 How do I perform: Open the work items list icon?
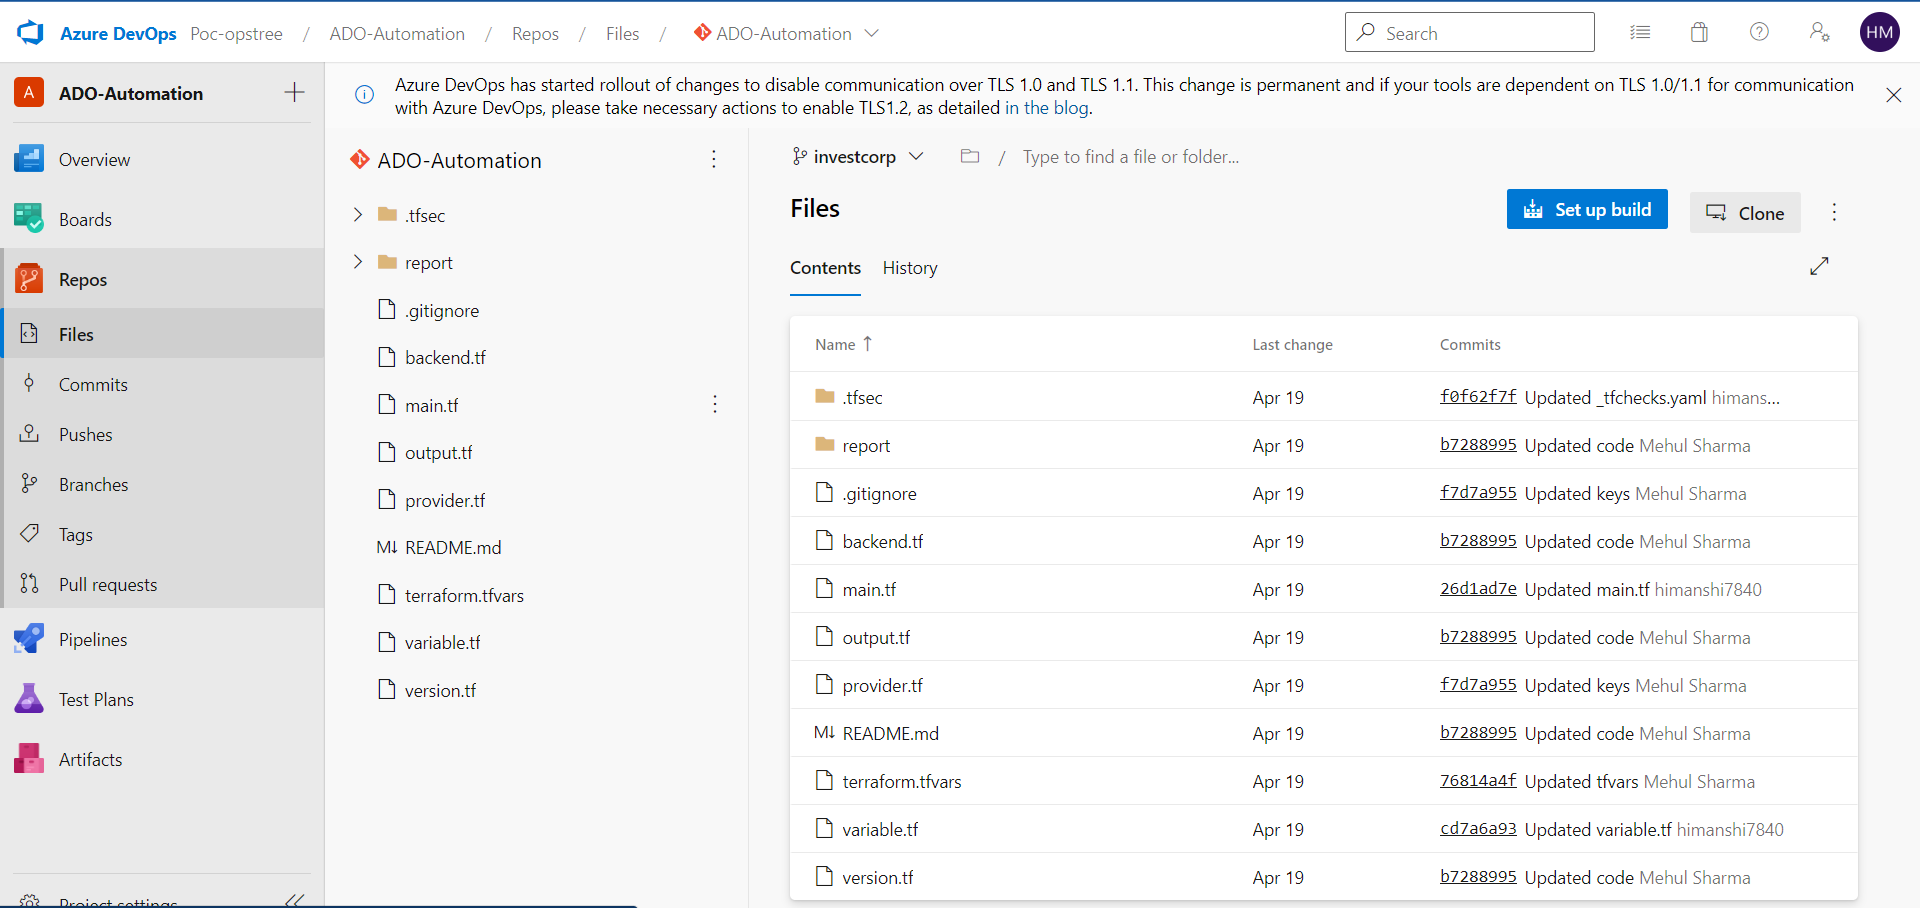point(1640,33)
